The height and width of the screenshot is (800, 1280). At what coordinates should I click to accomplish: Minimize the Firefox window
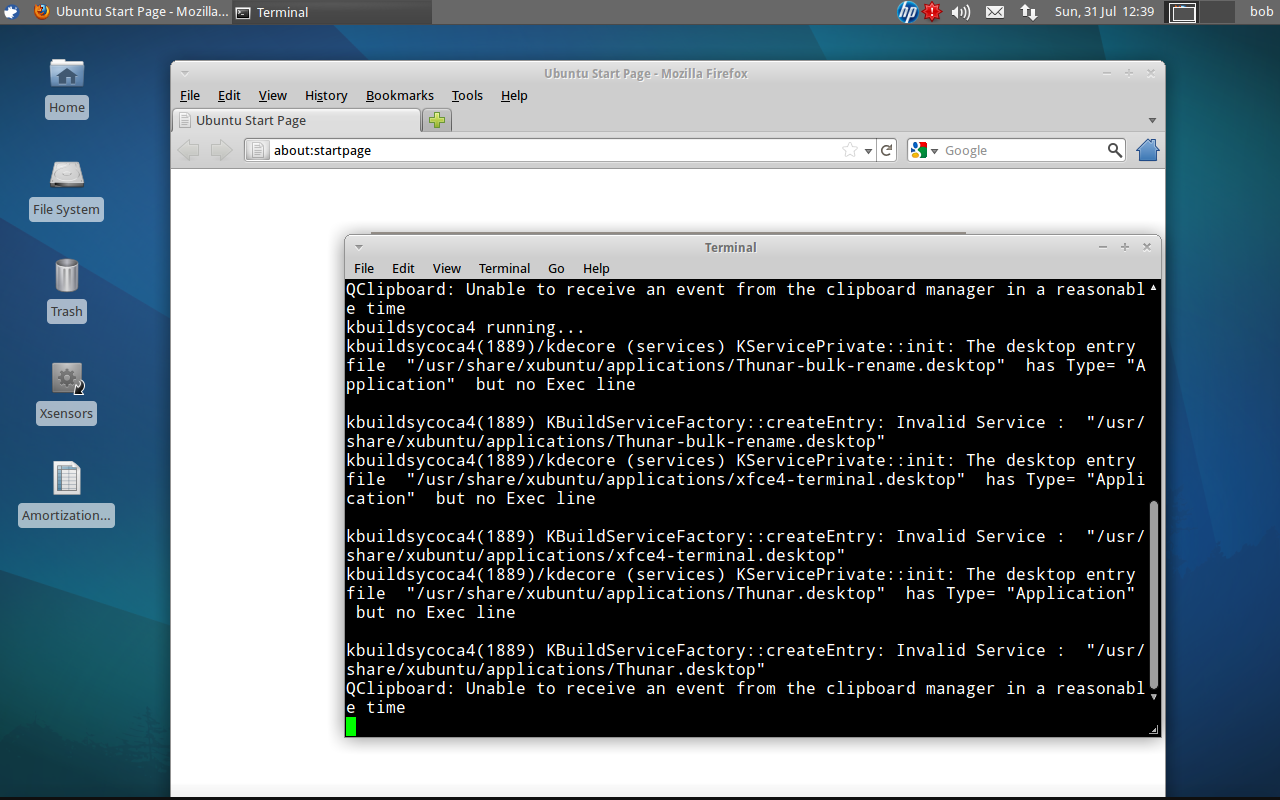tap(1107, 73)
